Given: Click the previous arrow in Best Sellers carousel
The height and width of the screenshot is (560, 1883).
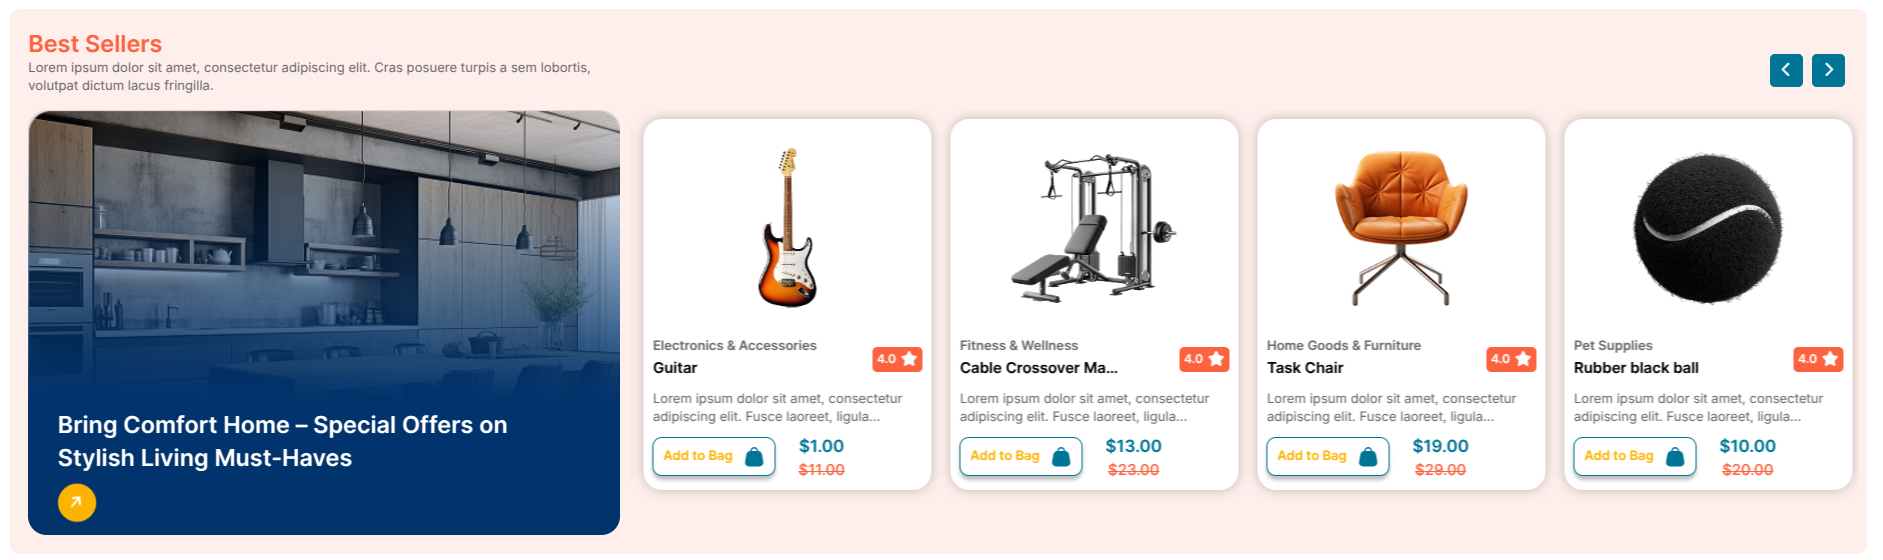Looking at the screenshot, I should 1785,70.
